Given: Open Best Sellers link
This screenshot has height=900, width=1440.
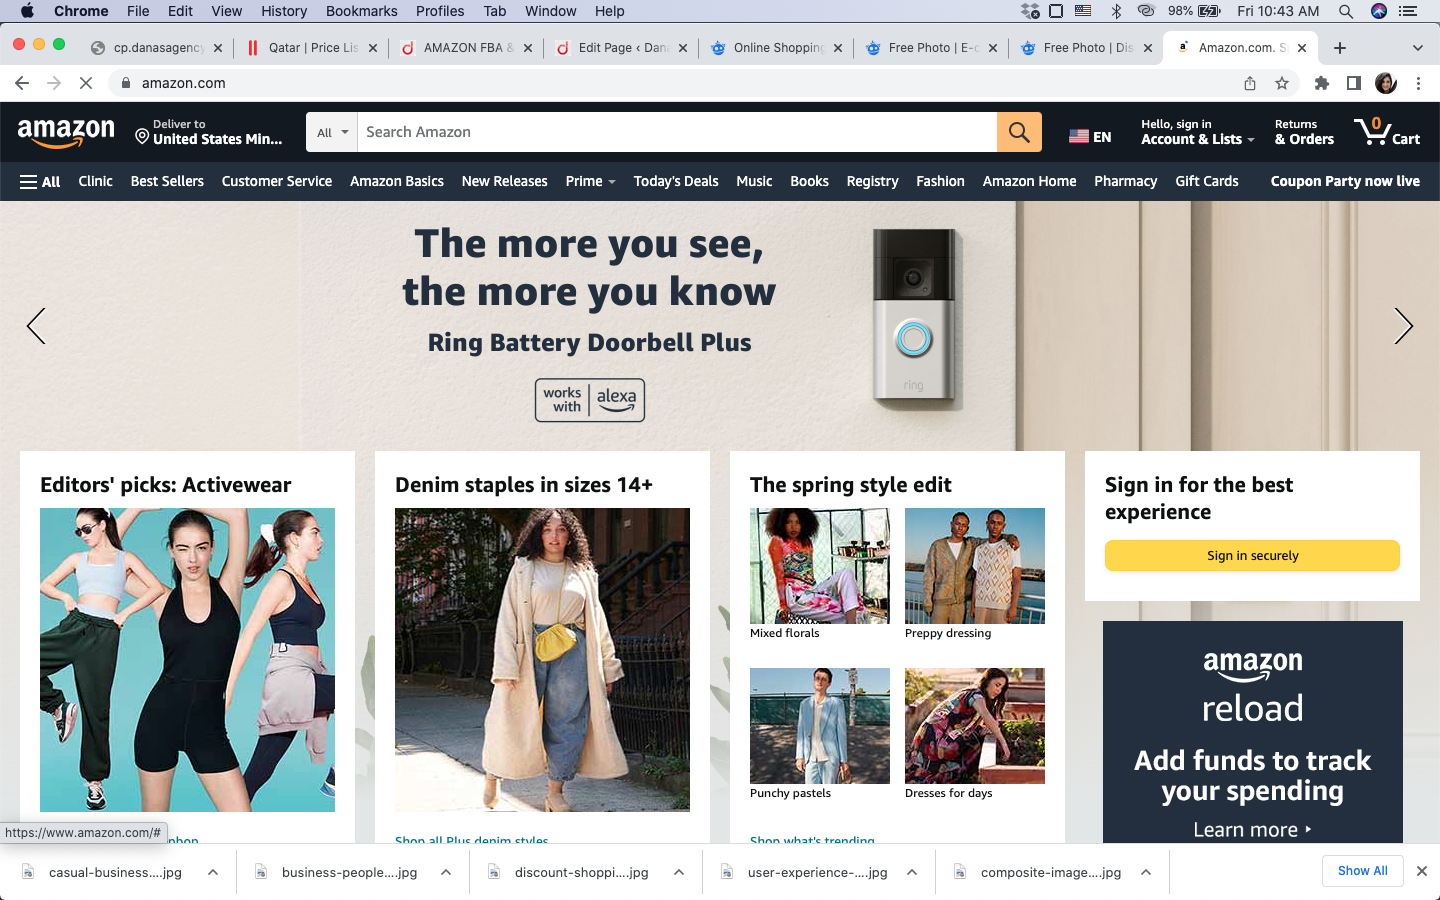Looking at the screenshot, I should tap(167, 182).
